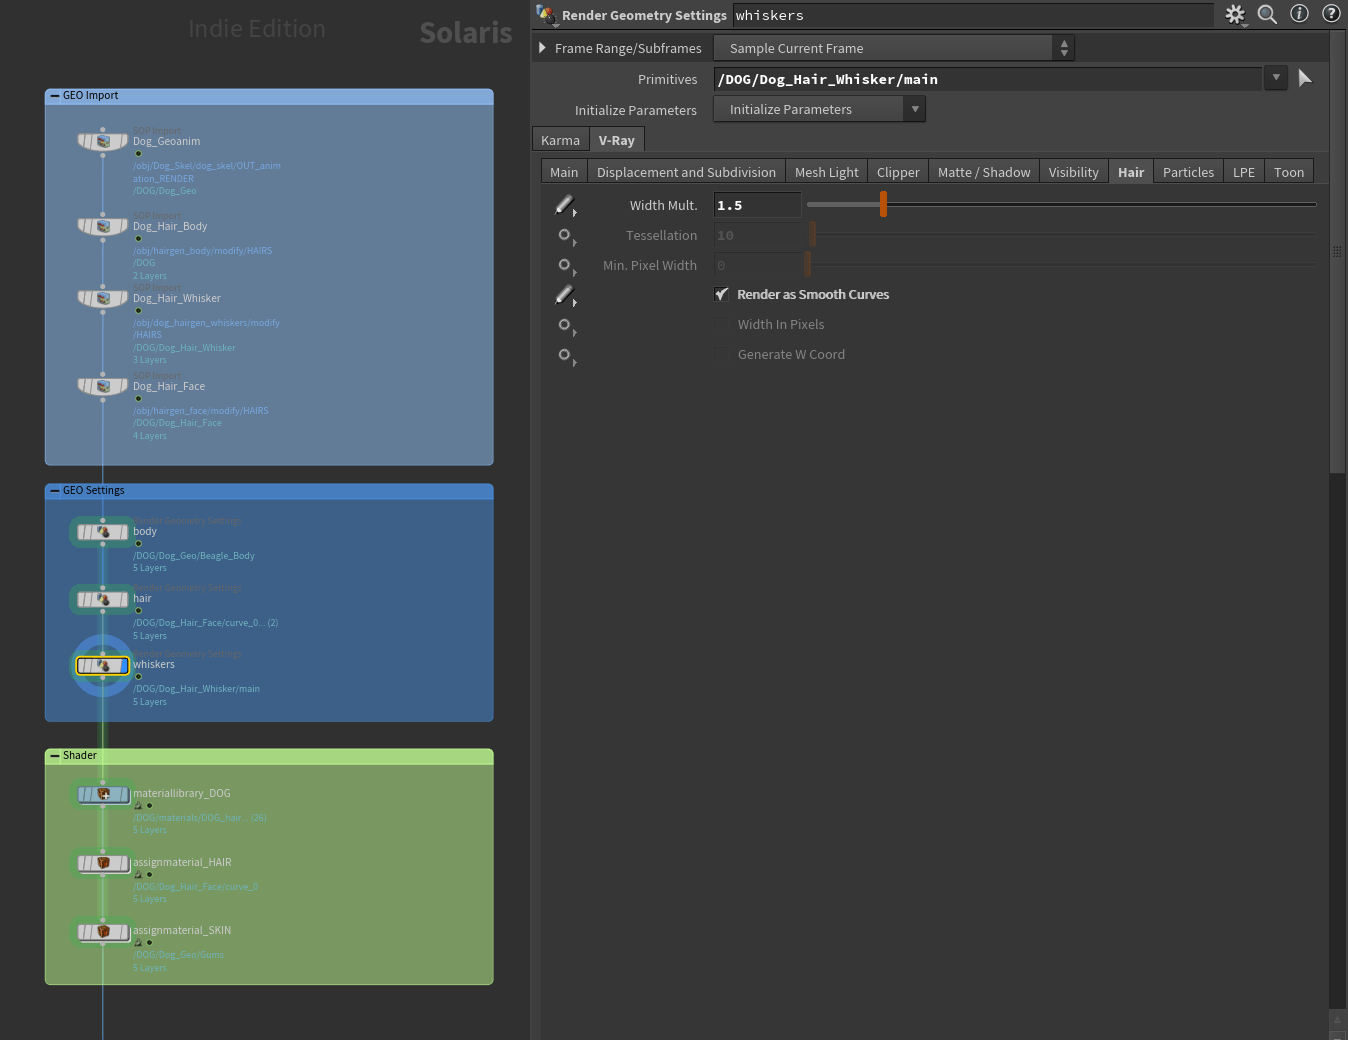Click the Dog_Hair_Whisker SOP import node icon

(103, 299)
